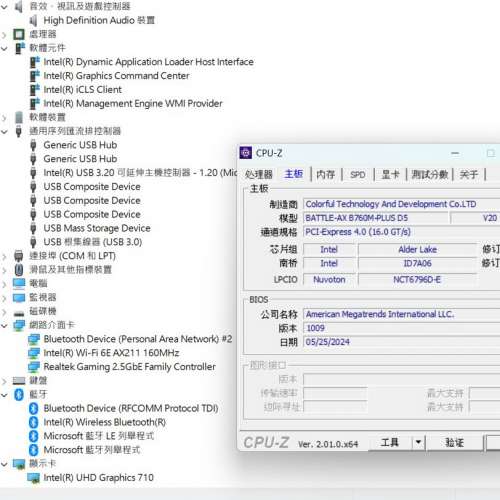The height and width of the screenshot is (500, 500).
Task: Click the monitor category icon
Action: (19, 297)
